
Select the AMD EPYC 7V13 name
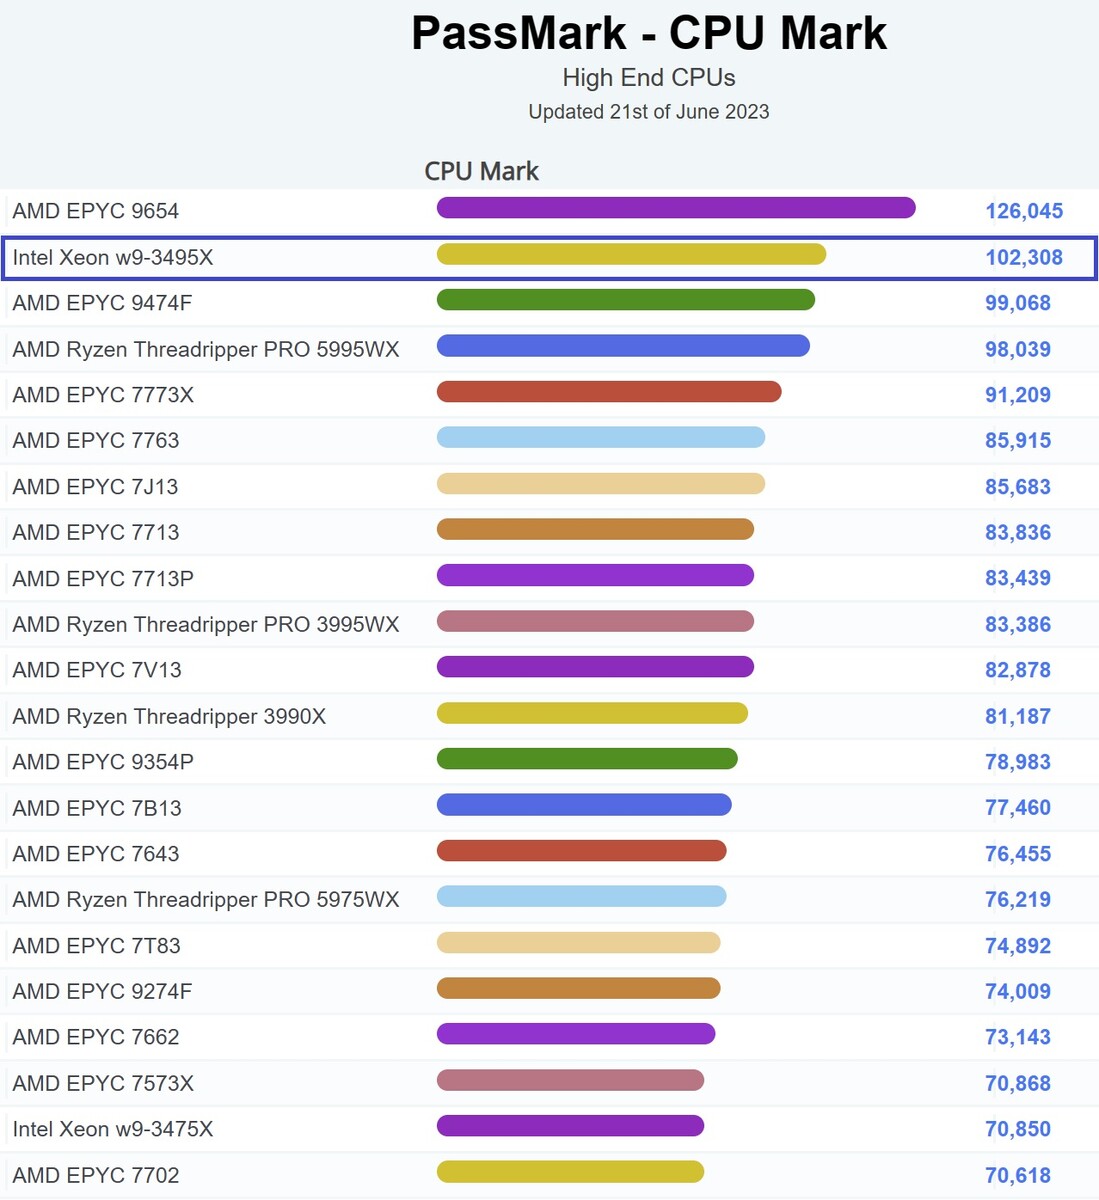coord(97,670)
